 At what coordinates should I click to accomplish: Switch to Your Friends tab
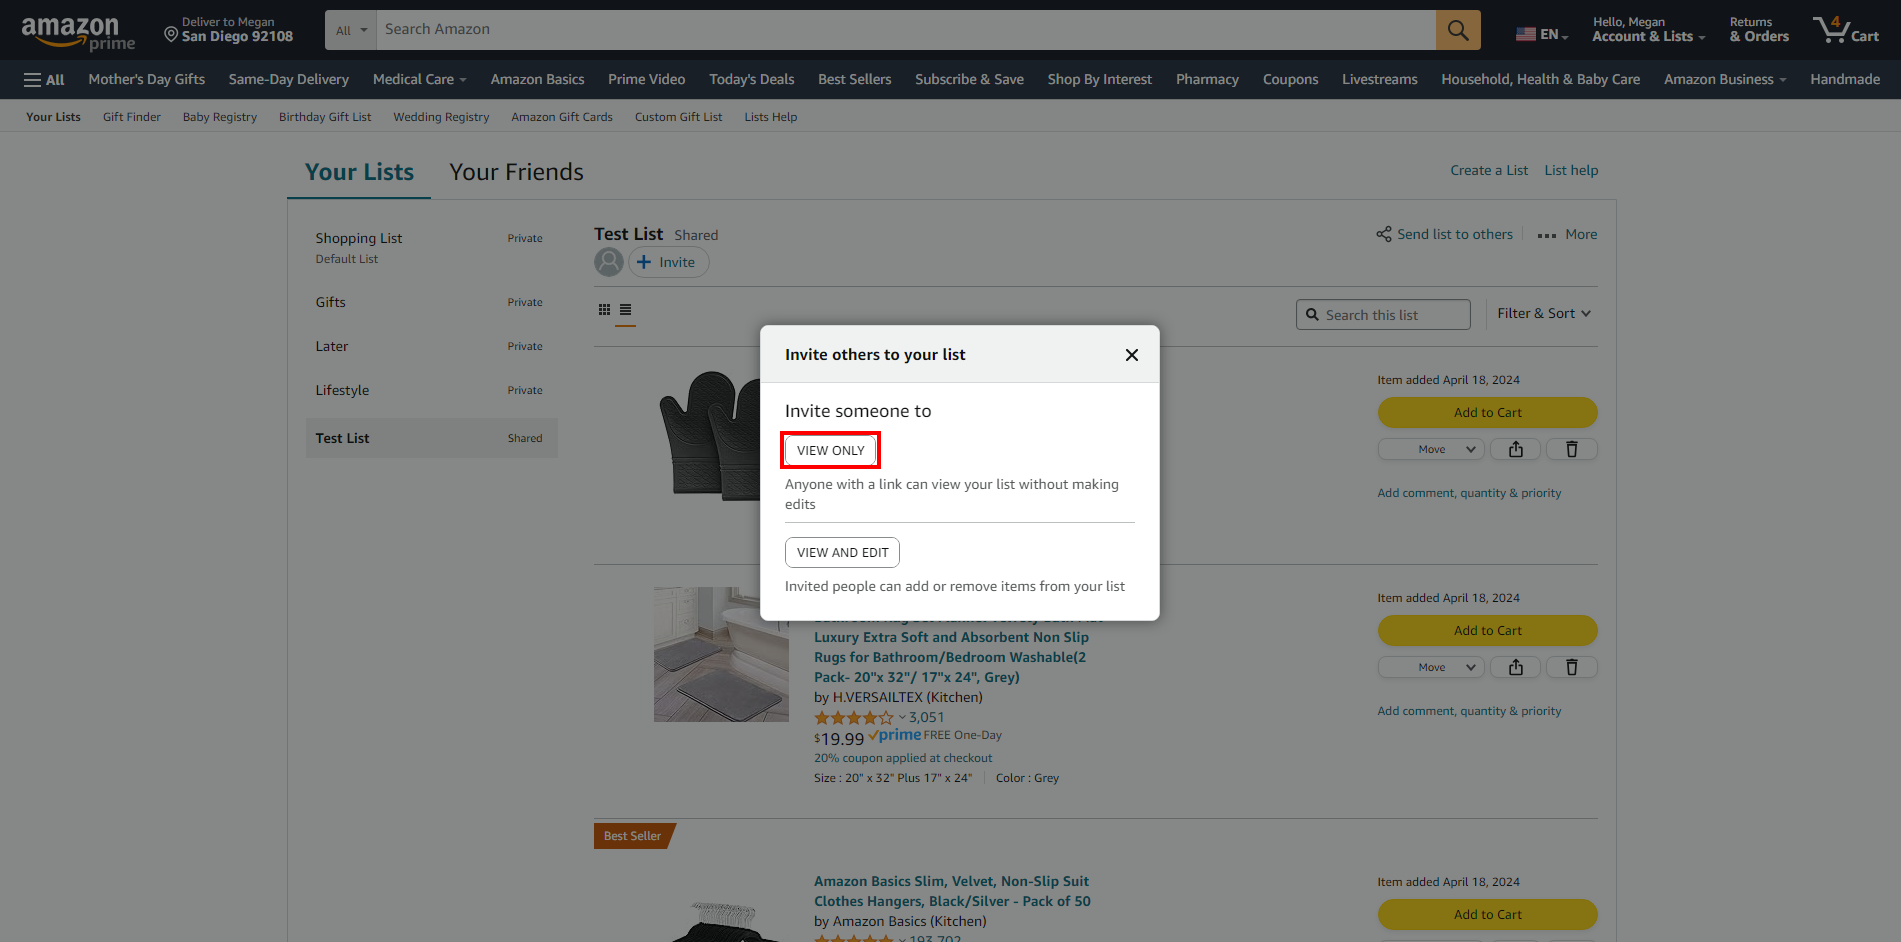coord(516,172)
